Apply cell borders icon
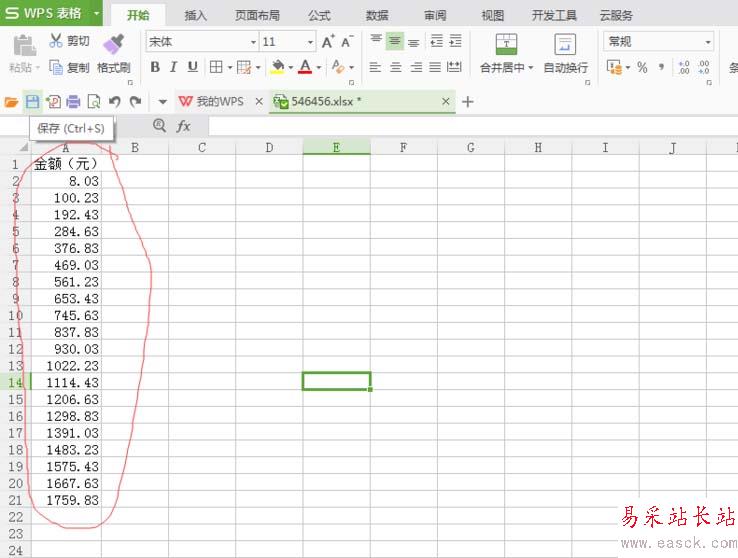This screenshot has height=558, width=738. 216,67
